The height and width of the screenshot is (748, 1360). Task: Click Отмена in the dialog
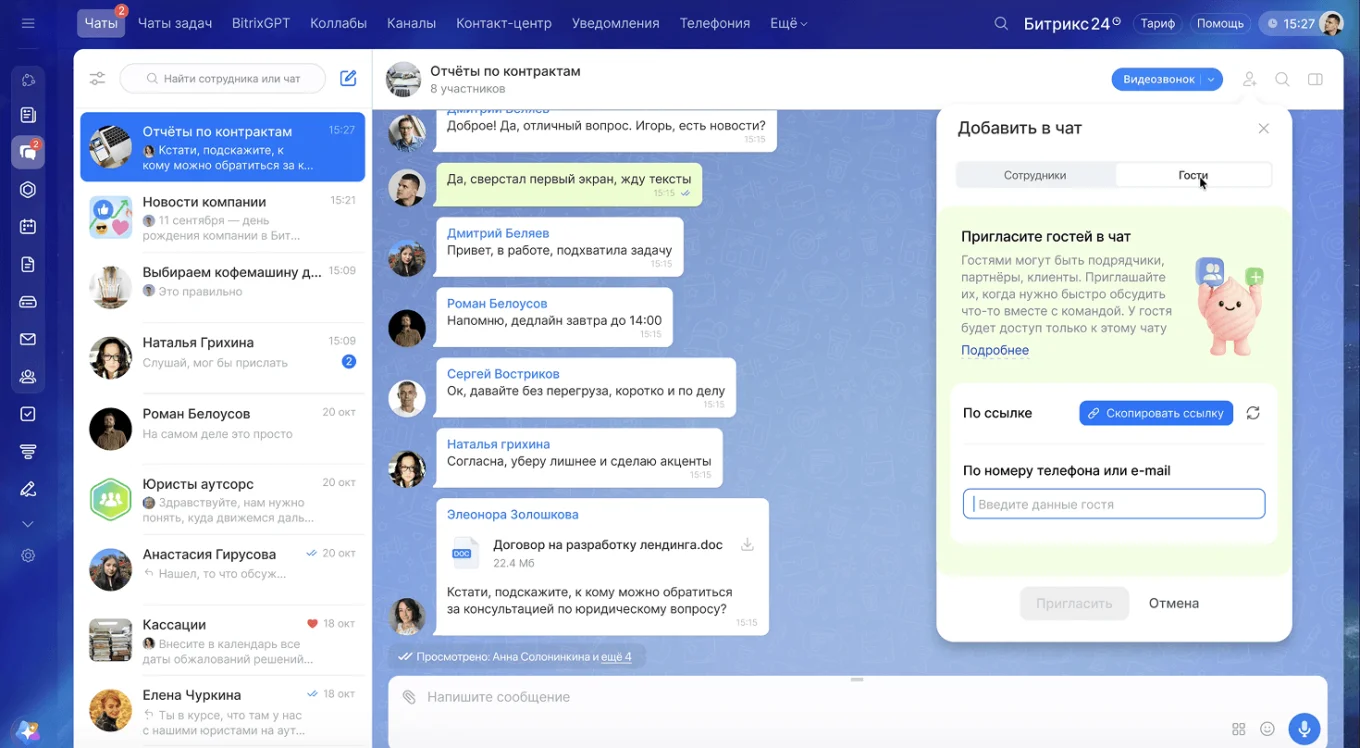[x=1174, y=603]
